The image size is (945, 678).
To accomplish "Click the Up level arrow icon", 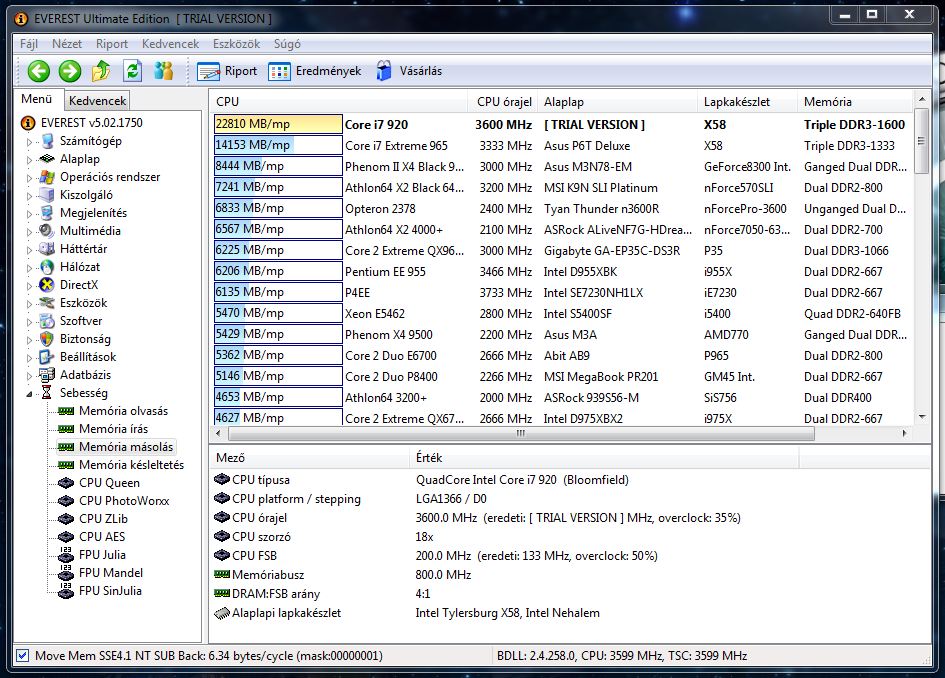I will 101,71.
